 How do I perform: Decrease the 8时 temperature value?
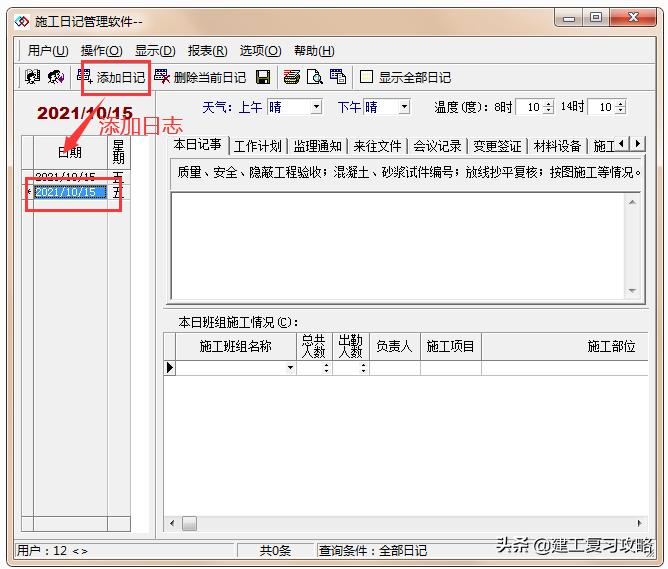pyautogui.click(x=549, y=110)
